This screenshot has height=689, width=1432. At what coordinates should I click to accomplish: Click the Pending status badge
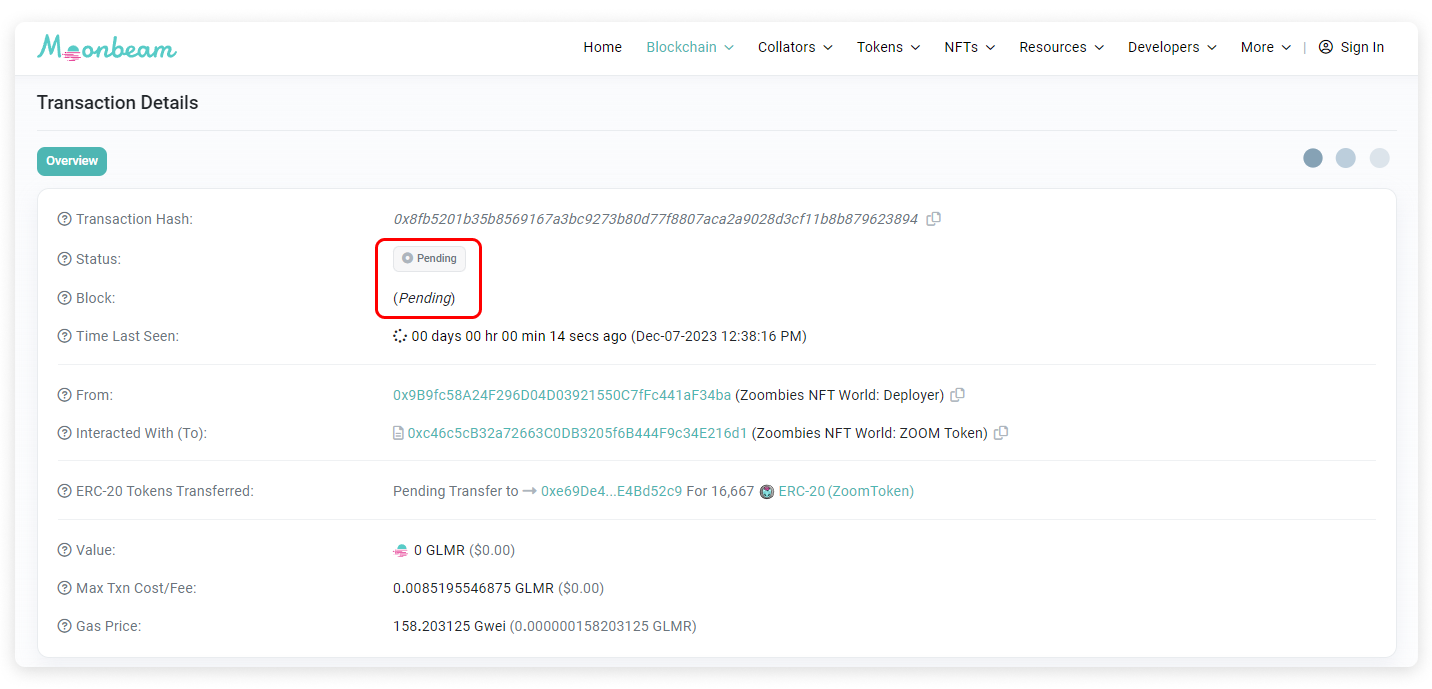point(429,259)
